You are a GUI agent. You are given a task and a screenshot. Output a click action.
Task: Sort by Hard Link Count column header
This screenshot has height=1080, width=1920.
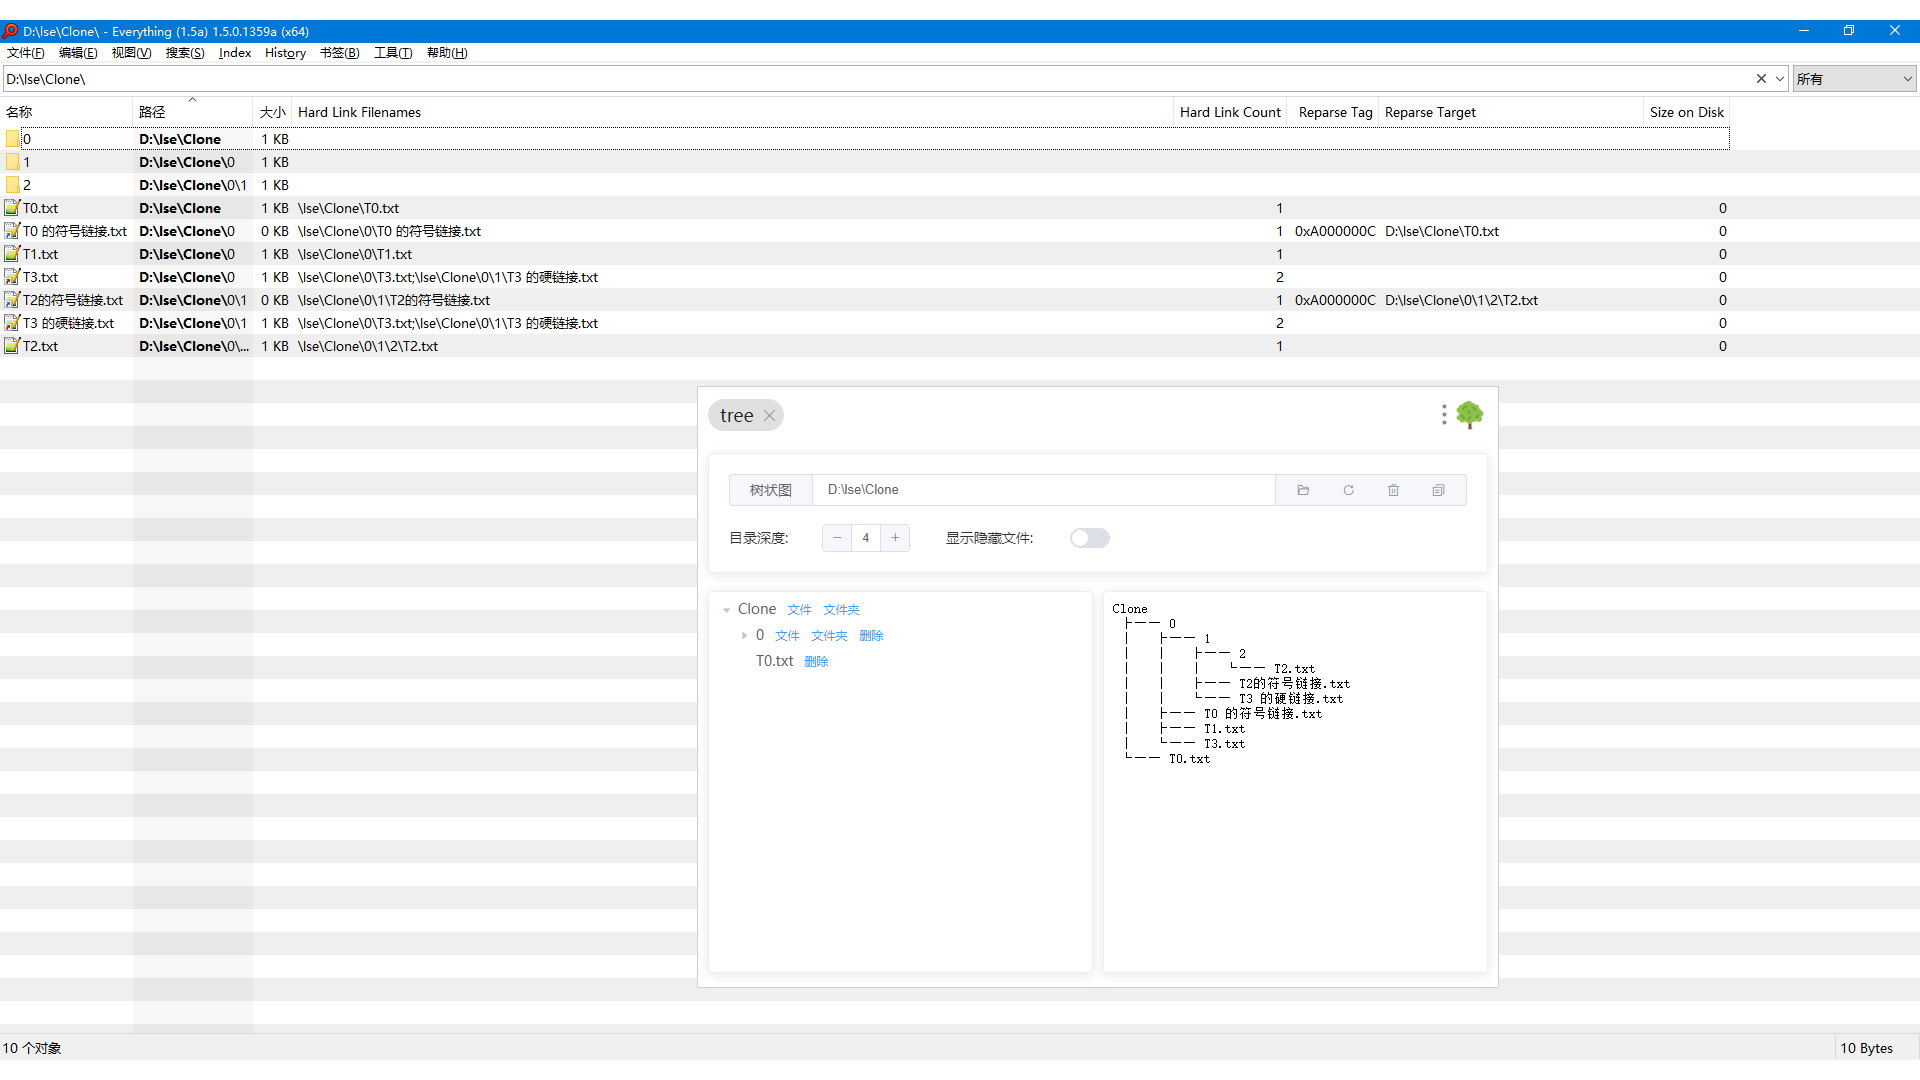pyautogui.click(x=1229, y=112)
